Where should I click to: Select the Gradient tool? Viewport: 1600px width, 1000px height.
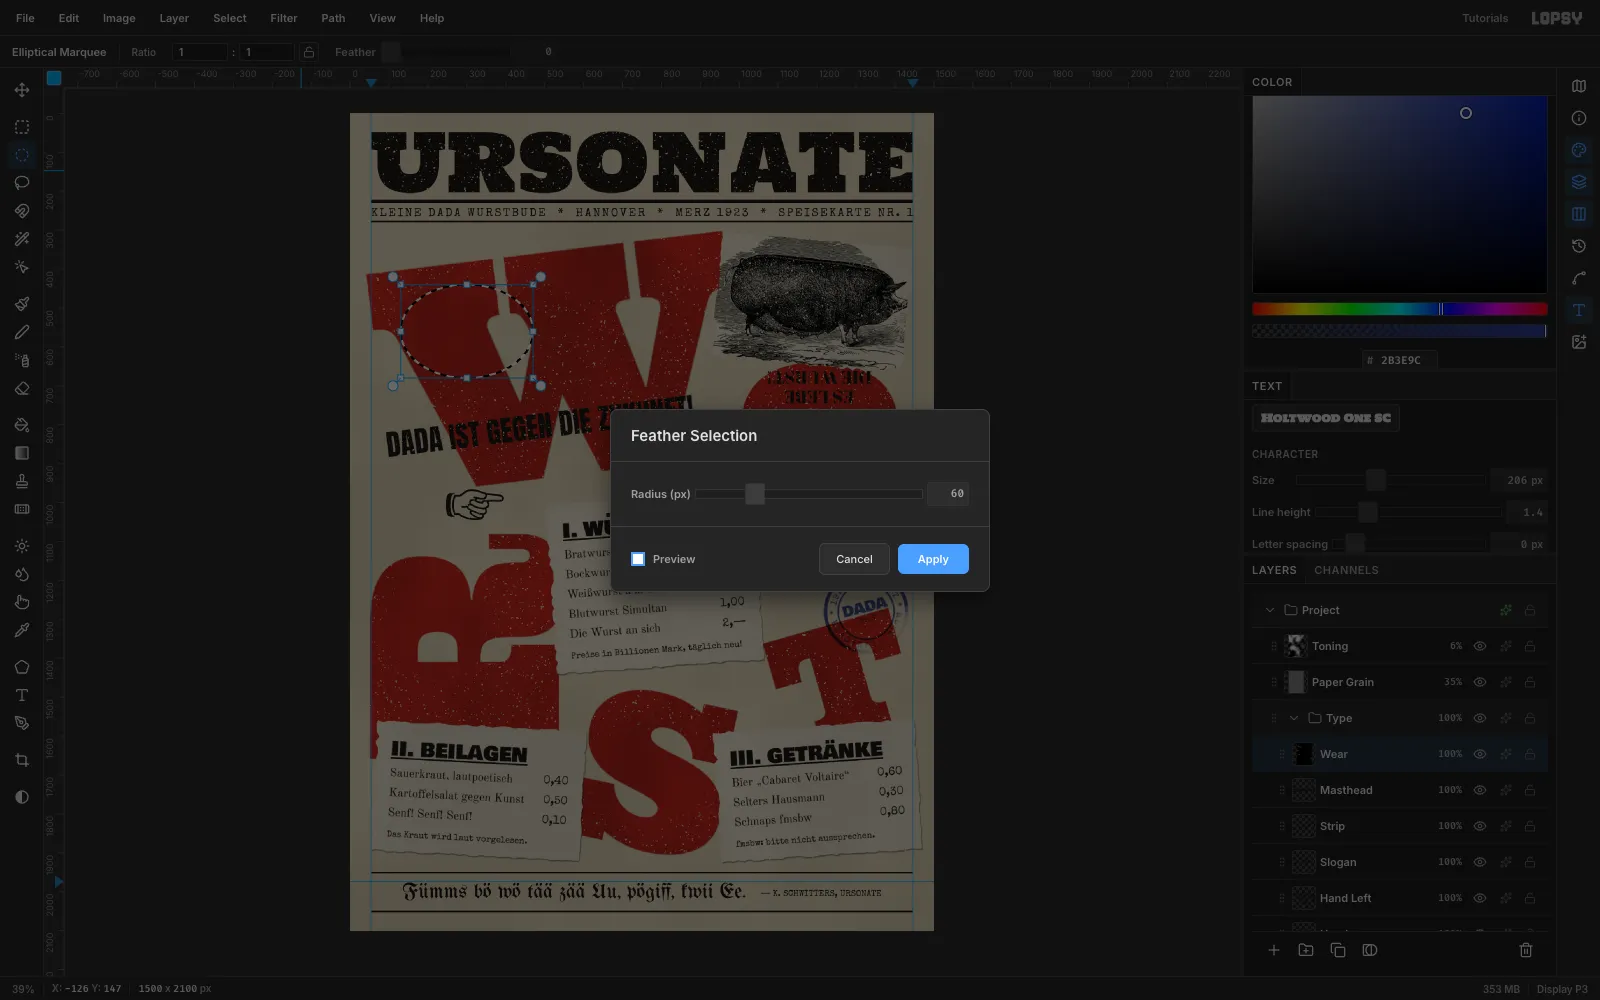click(x=22, y=453)
